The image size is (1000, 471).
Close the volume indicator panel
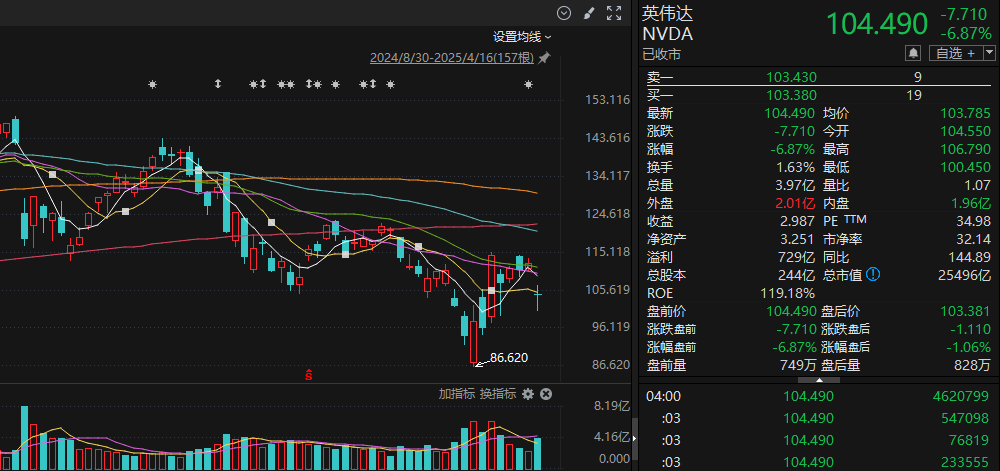click(x=546, y=394)
